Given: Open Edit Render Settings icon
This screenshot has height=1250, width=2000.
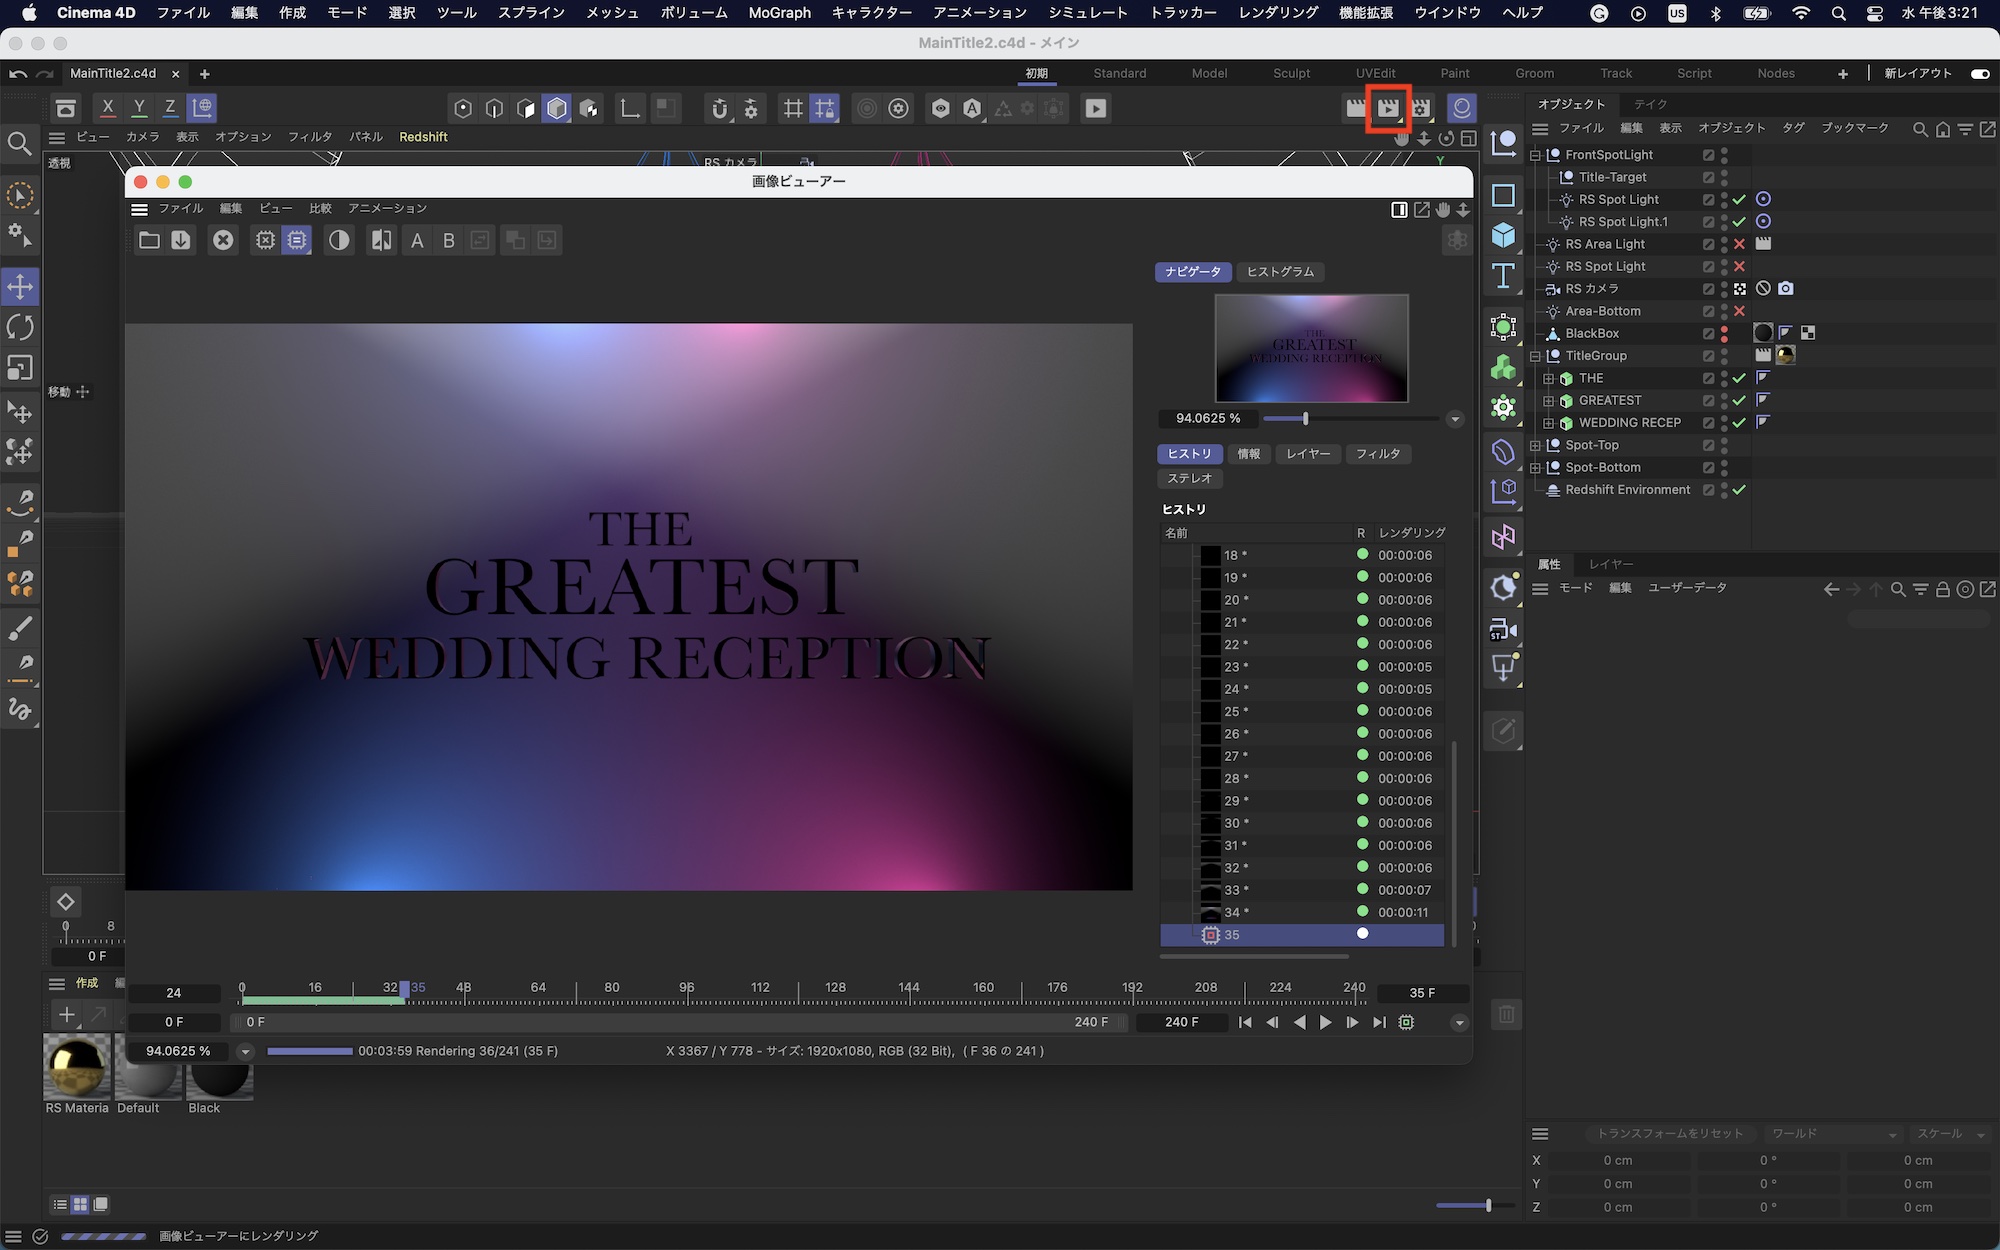Looking at the screenshot, I should [x=1420, y=108].
